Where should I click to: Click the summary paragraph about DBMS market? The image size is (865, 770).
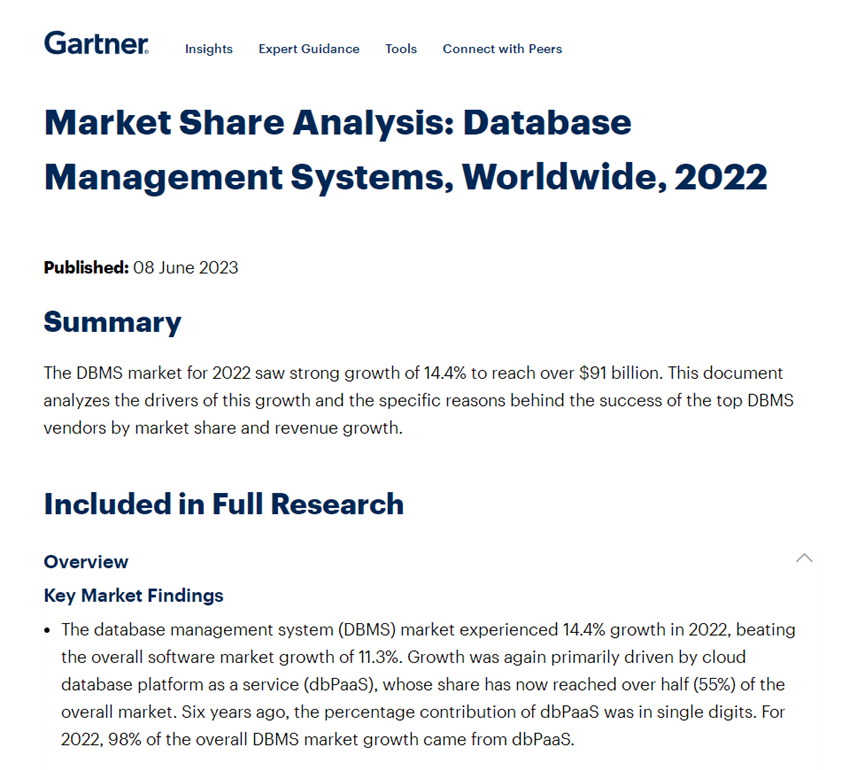[x=419, y=400]
